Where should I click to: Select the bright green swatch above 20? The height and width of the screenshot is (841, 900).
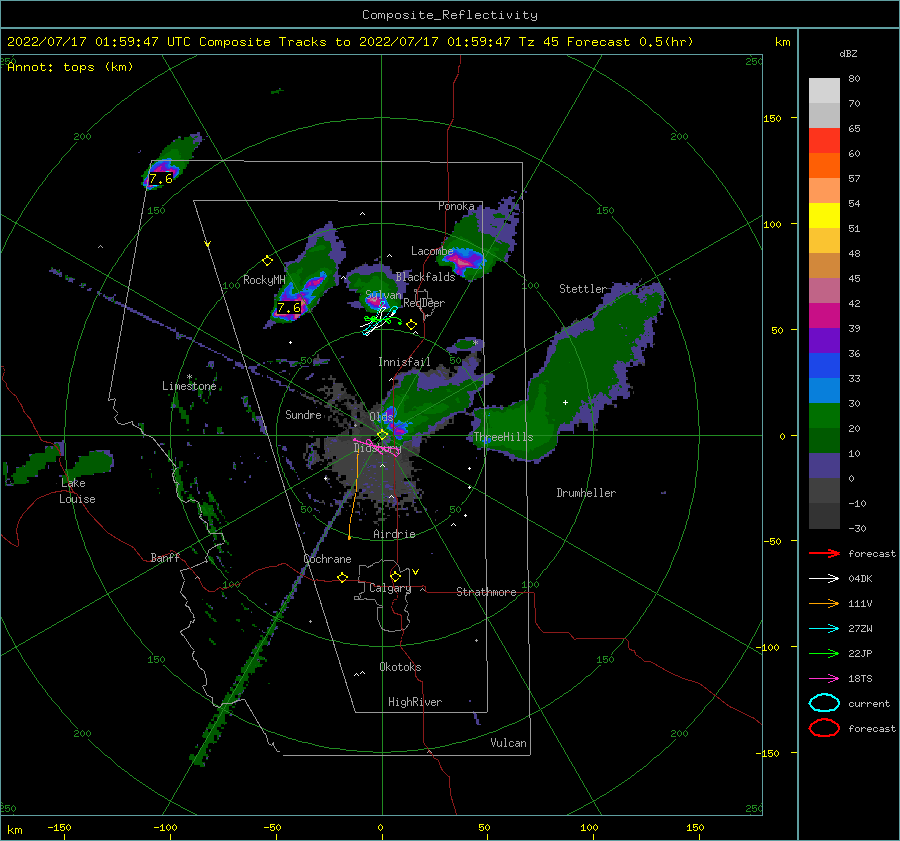824,415
